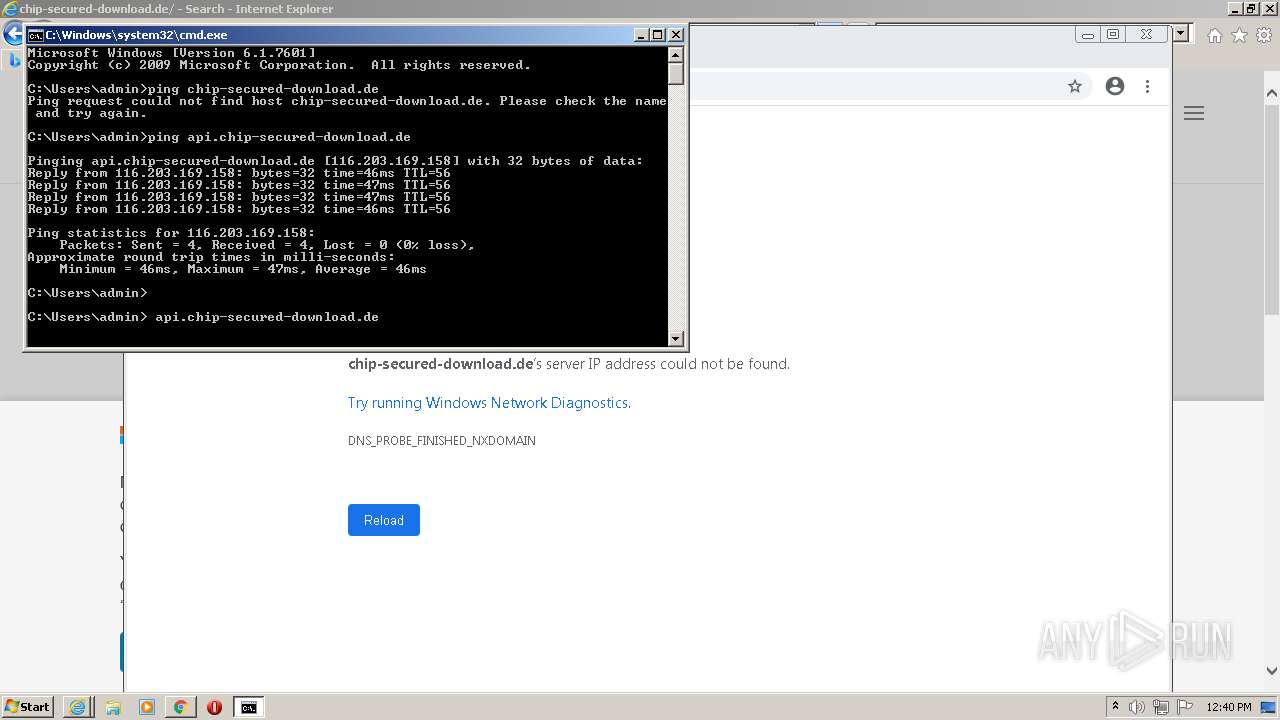Click the last prompt line in cmd
The width and height of the screenshot is (1280, 720).
coord(203,317)
